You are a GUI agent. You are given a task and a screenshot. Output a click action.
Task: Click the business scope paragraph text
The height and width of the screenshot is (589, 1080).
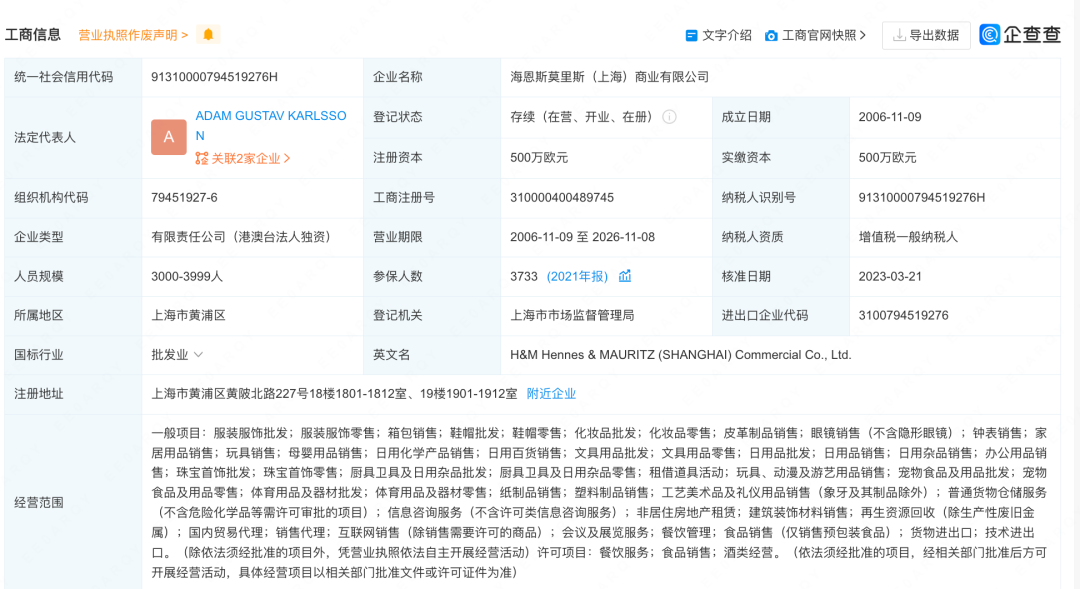(x=599, y=502)
